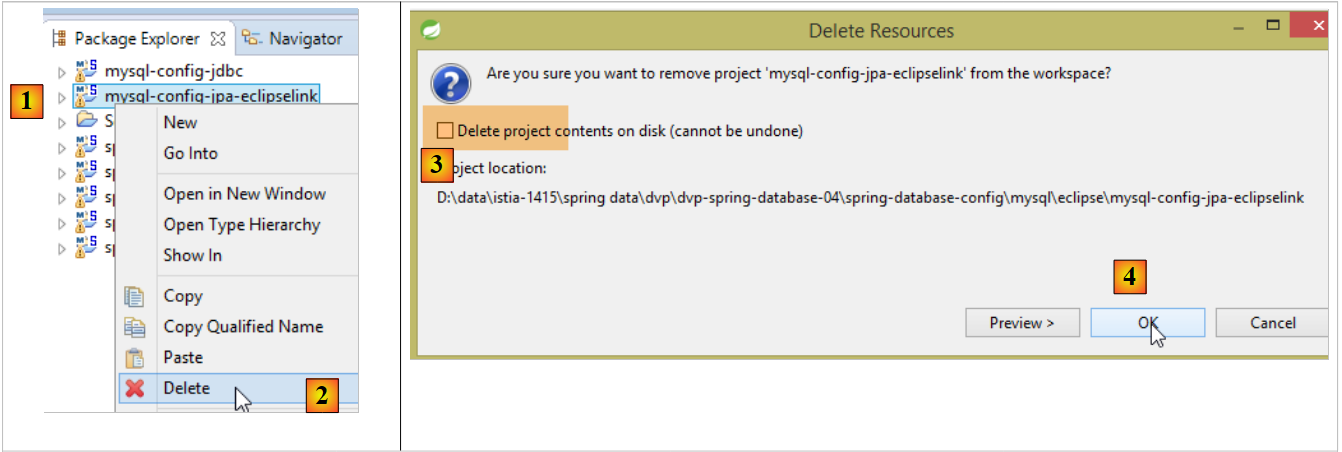Click the red Delete X icon
Image resolution: width=1342 pixels, height=452 pixels.
tap(134, 389)
